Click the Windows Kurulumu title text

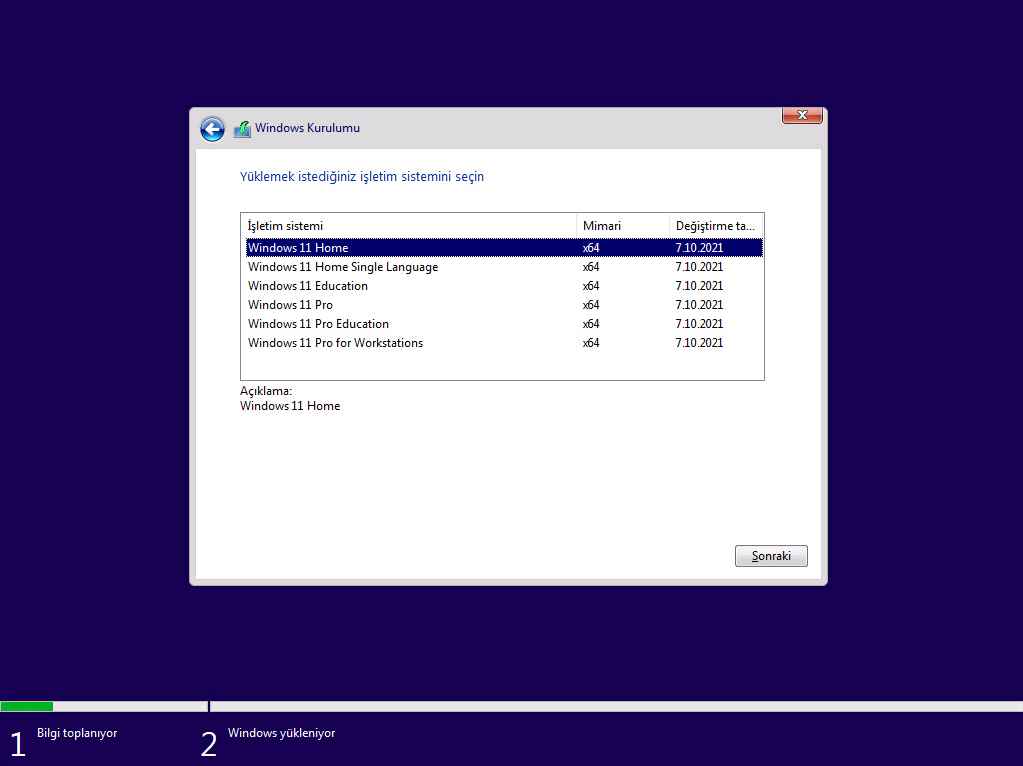tap(307, 128)
